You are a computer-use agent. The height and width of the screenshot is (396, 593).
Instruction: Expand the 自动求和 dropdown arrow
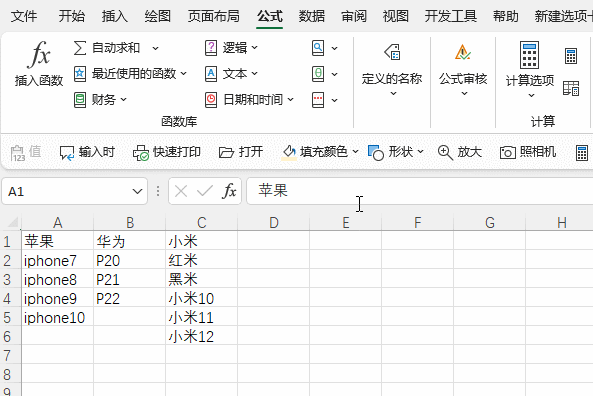coord(155,48)
